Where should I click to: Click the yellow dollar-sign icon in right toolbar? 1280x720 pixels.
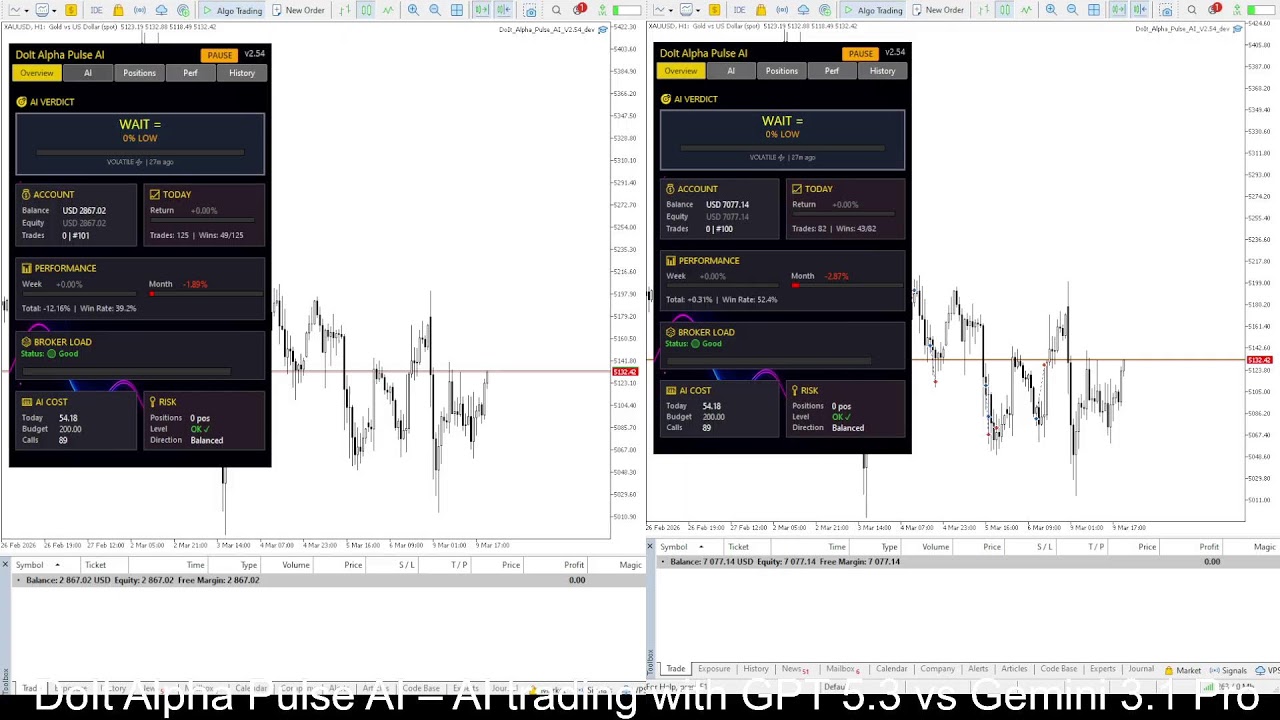tap(714, 10)
